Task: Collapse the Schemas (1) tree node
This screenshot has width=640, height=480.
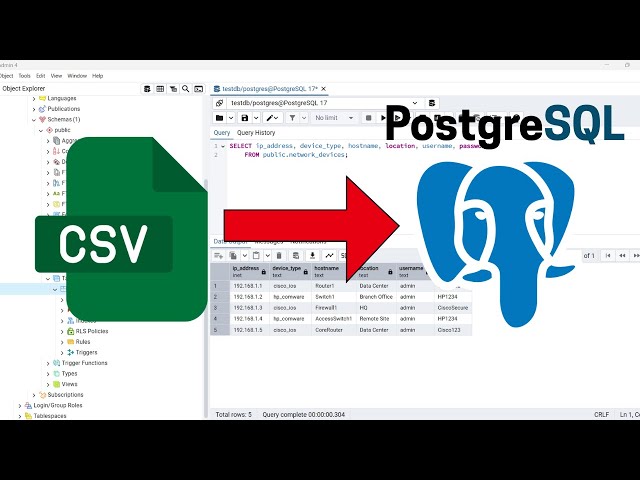Action: [x=34, y=120]
